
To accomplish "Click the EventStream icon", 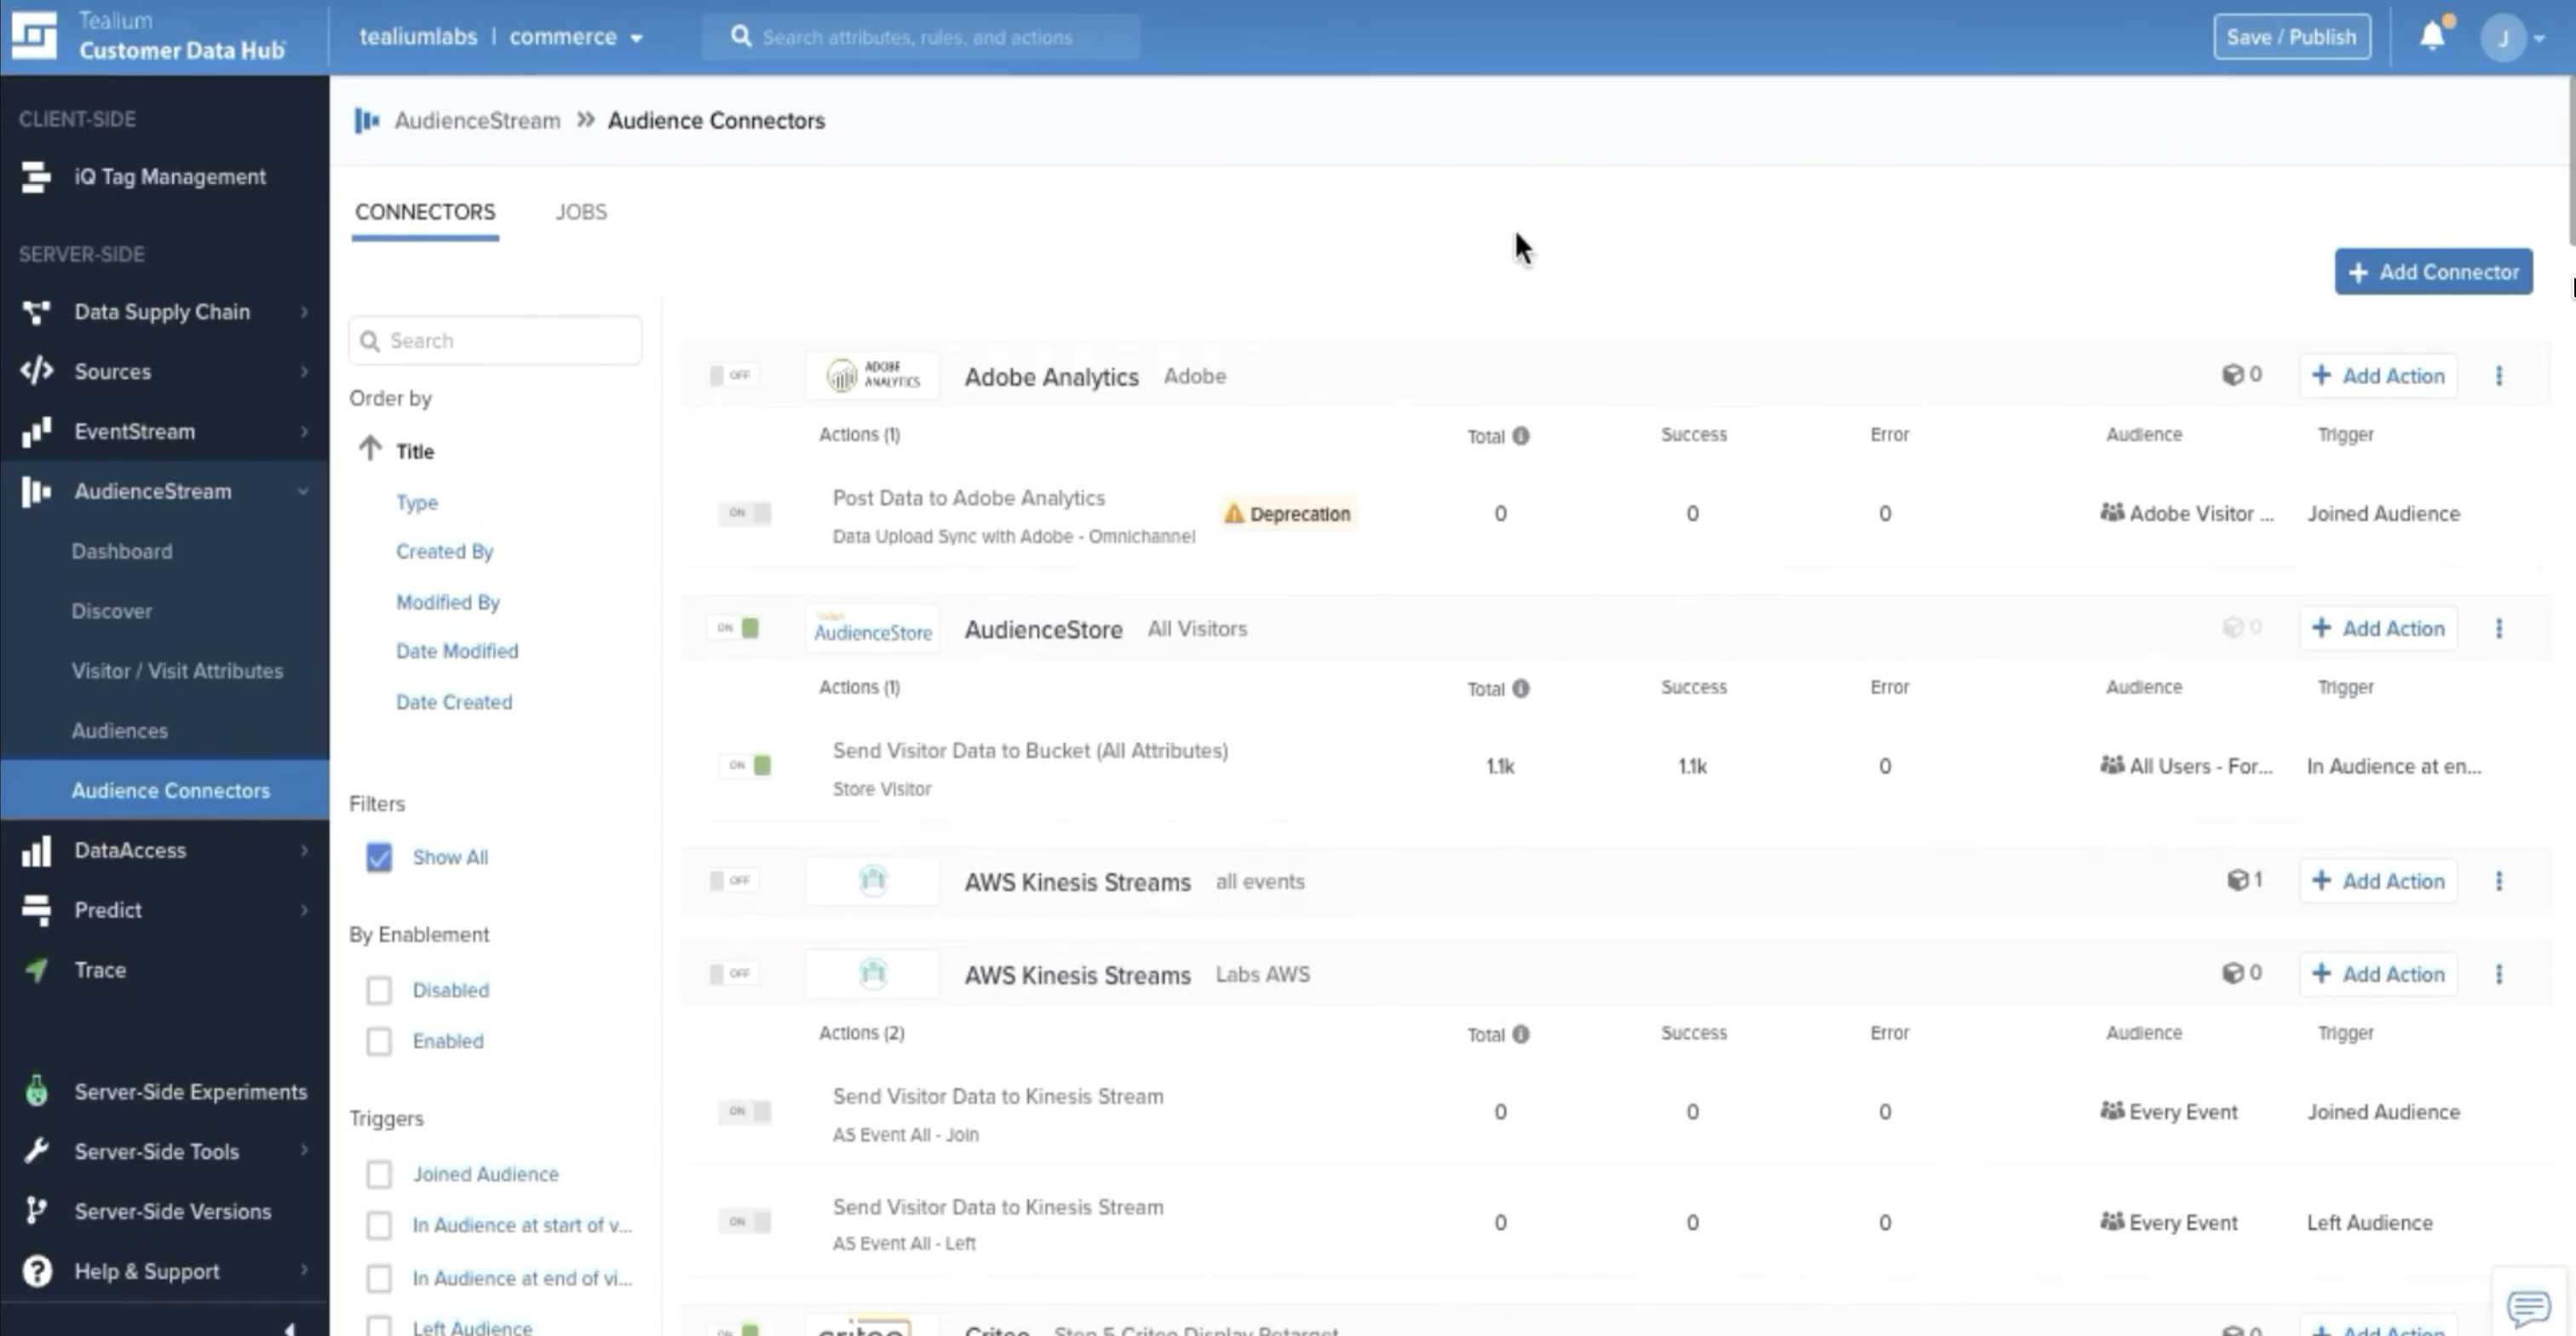I will click(x=36, y=431).
